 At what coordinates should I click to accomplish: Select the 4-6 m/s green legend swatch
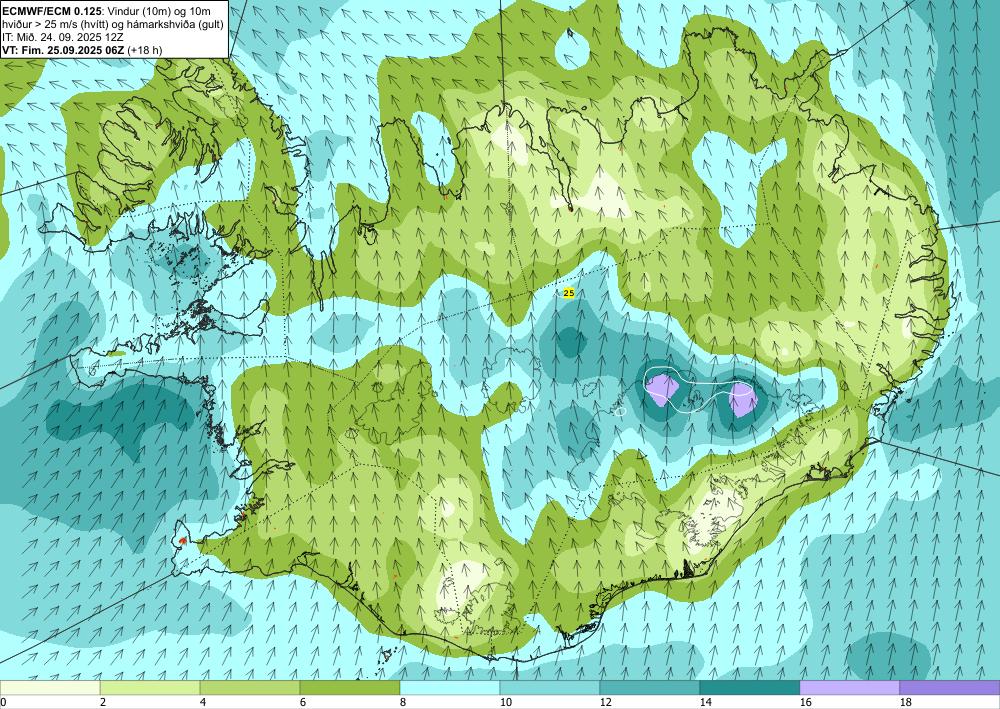(x=250, y=688)
